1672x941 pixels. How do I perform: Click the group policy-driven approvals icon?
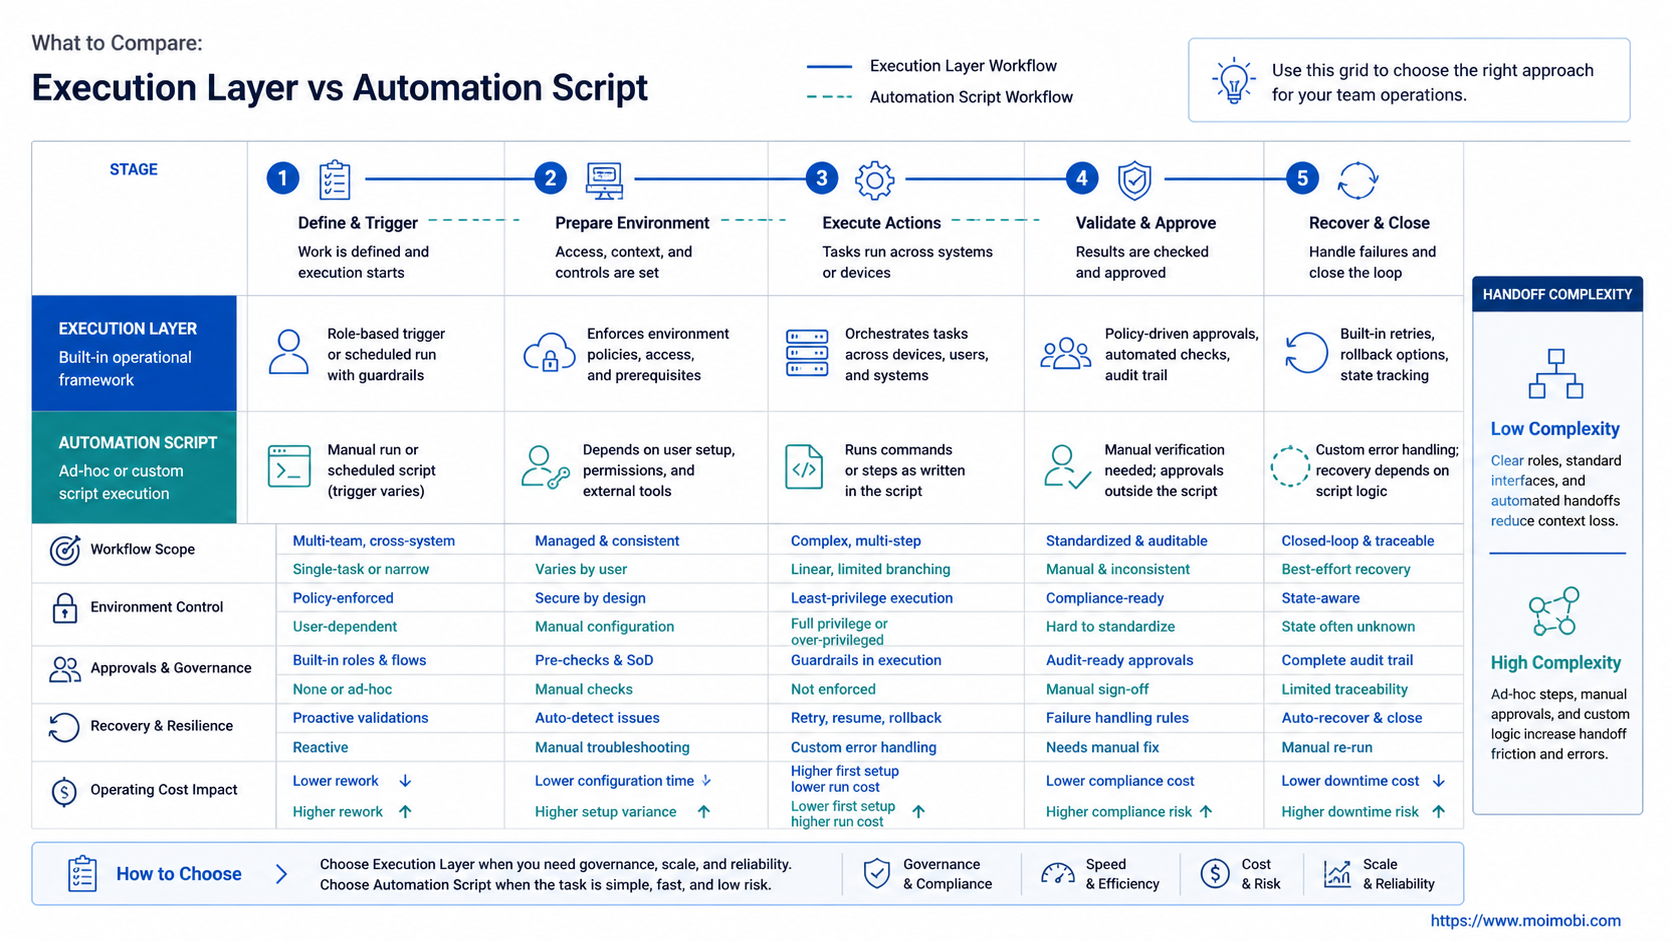point(1065,353)
